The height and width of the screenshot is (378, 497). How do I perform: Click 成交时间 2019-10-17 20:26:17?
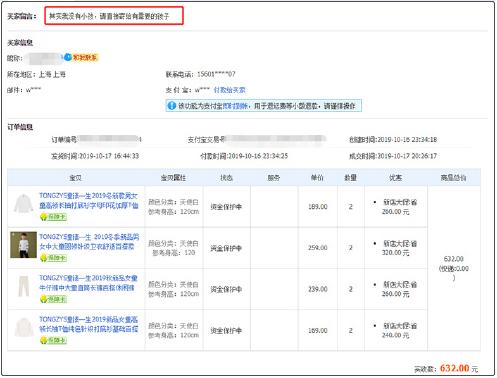pyautogui.click(x=393, y=156)
